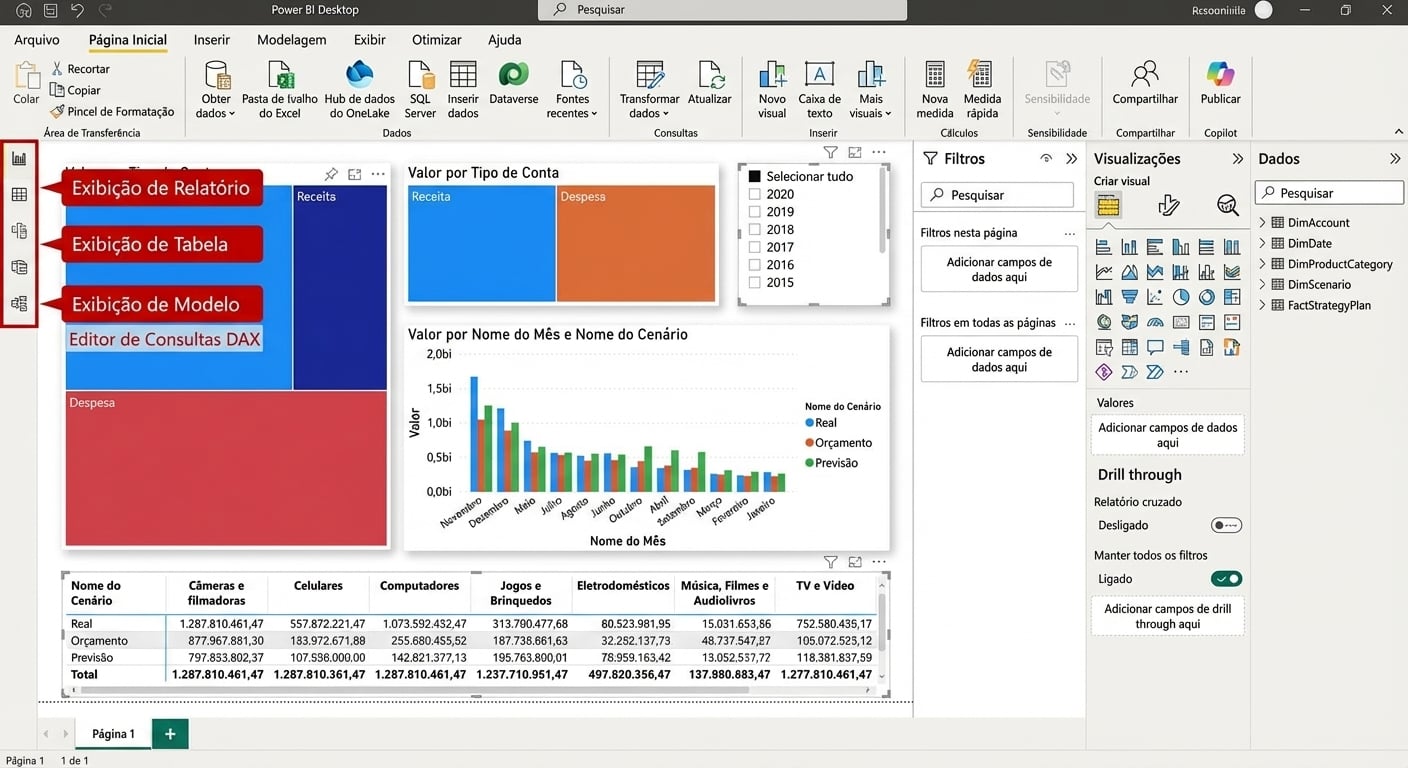
Task: Open the Exibição de Tabela view
Action: coord(20,193)
